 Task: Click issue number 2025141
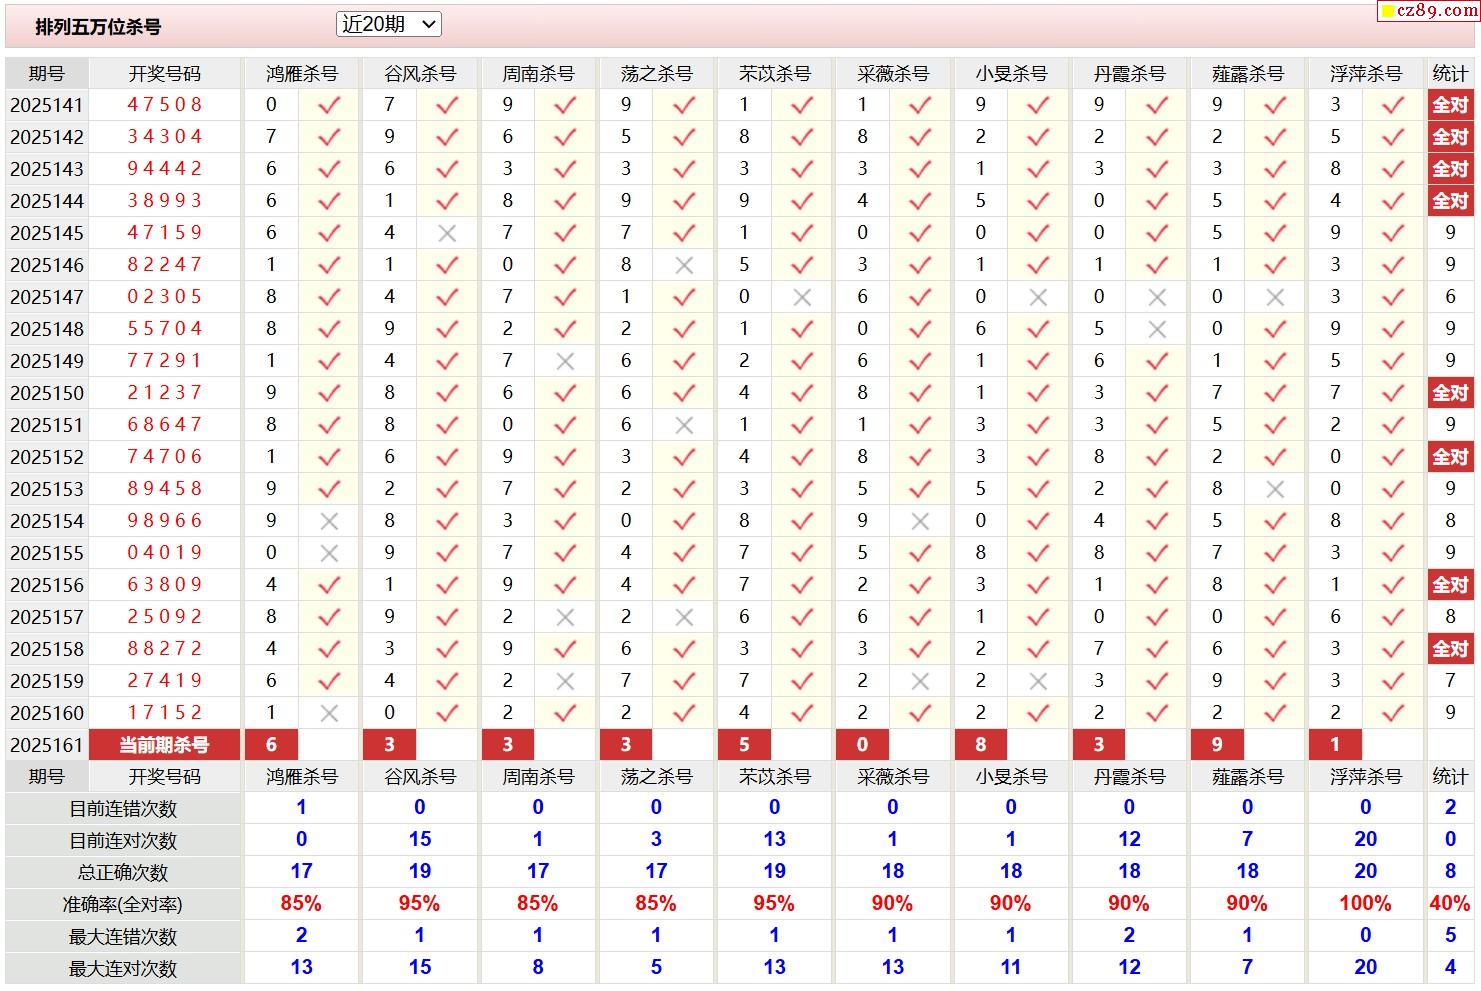coord(47,105)
